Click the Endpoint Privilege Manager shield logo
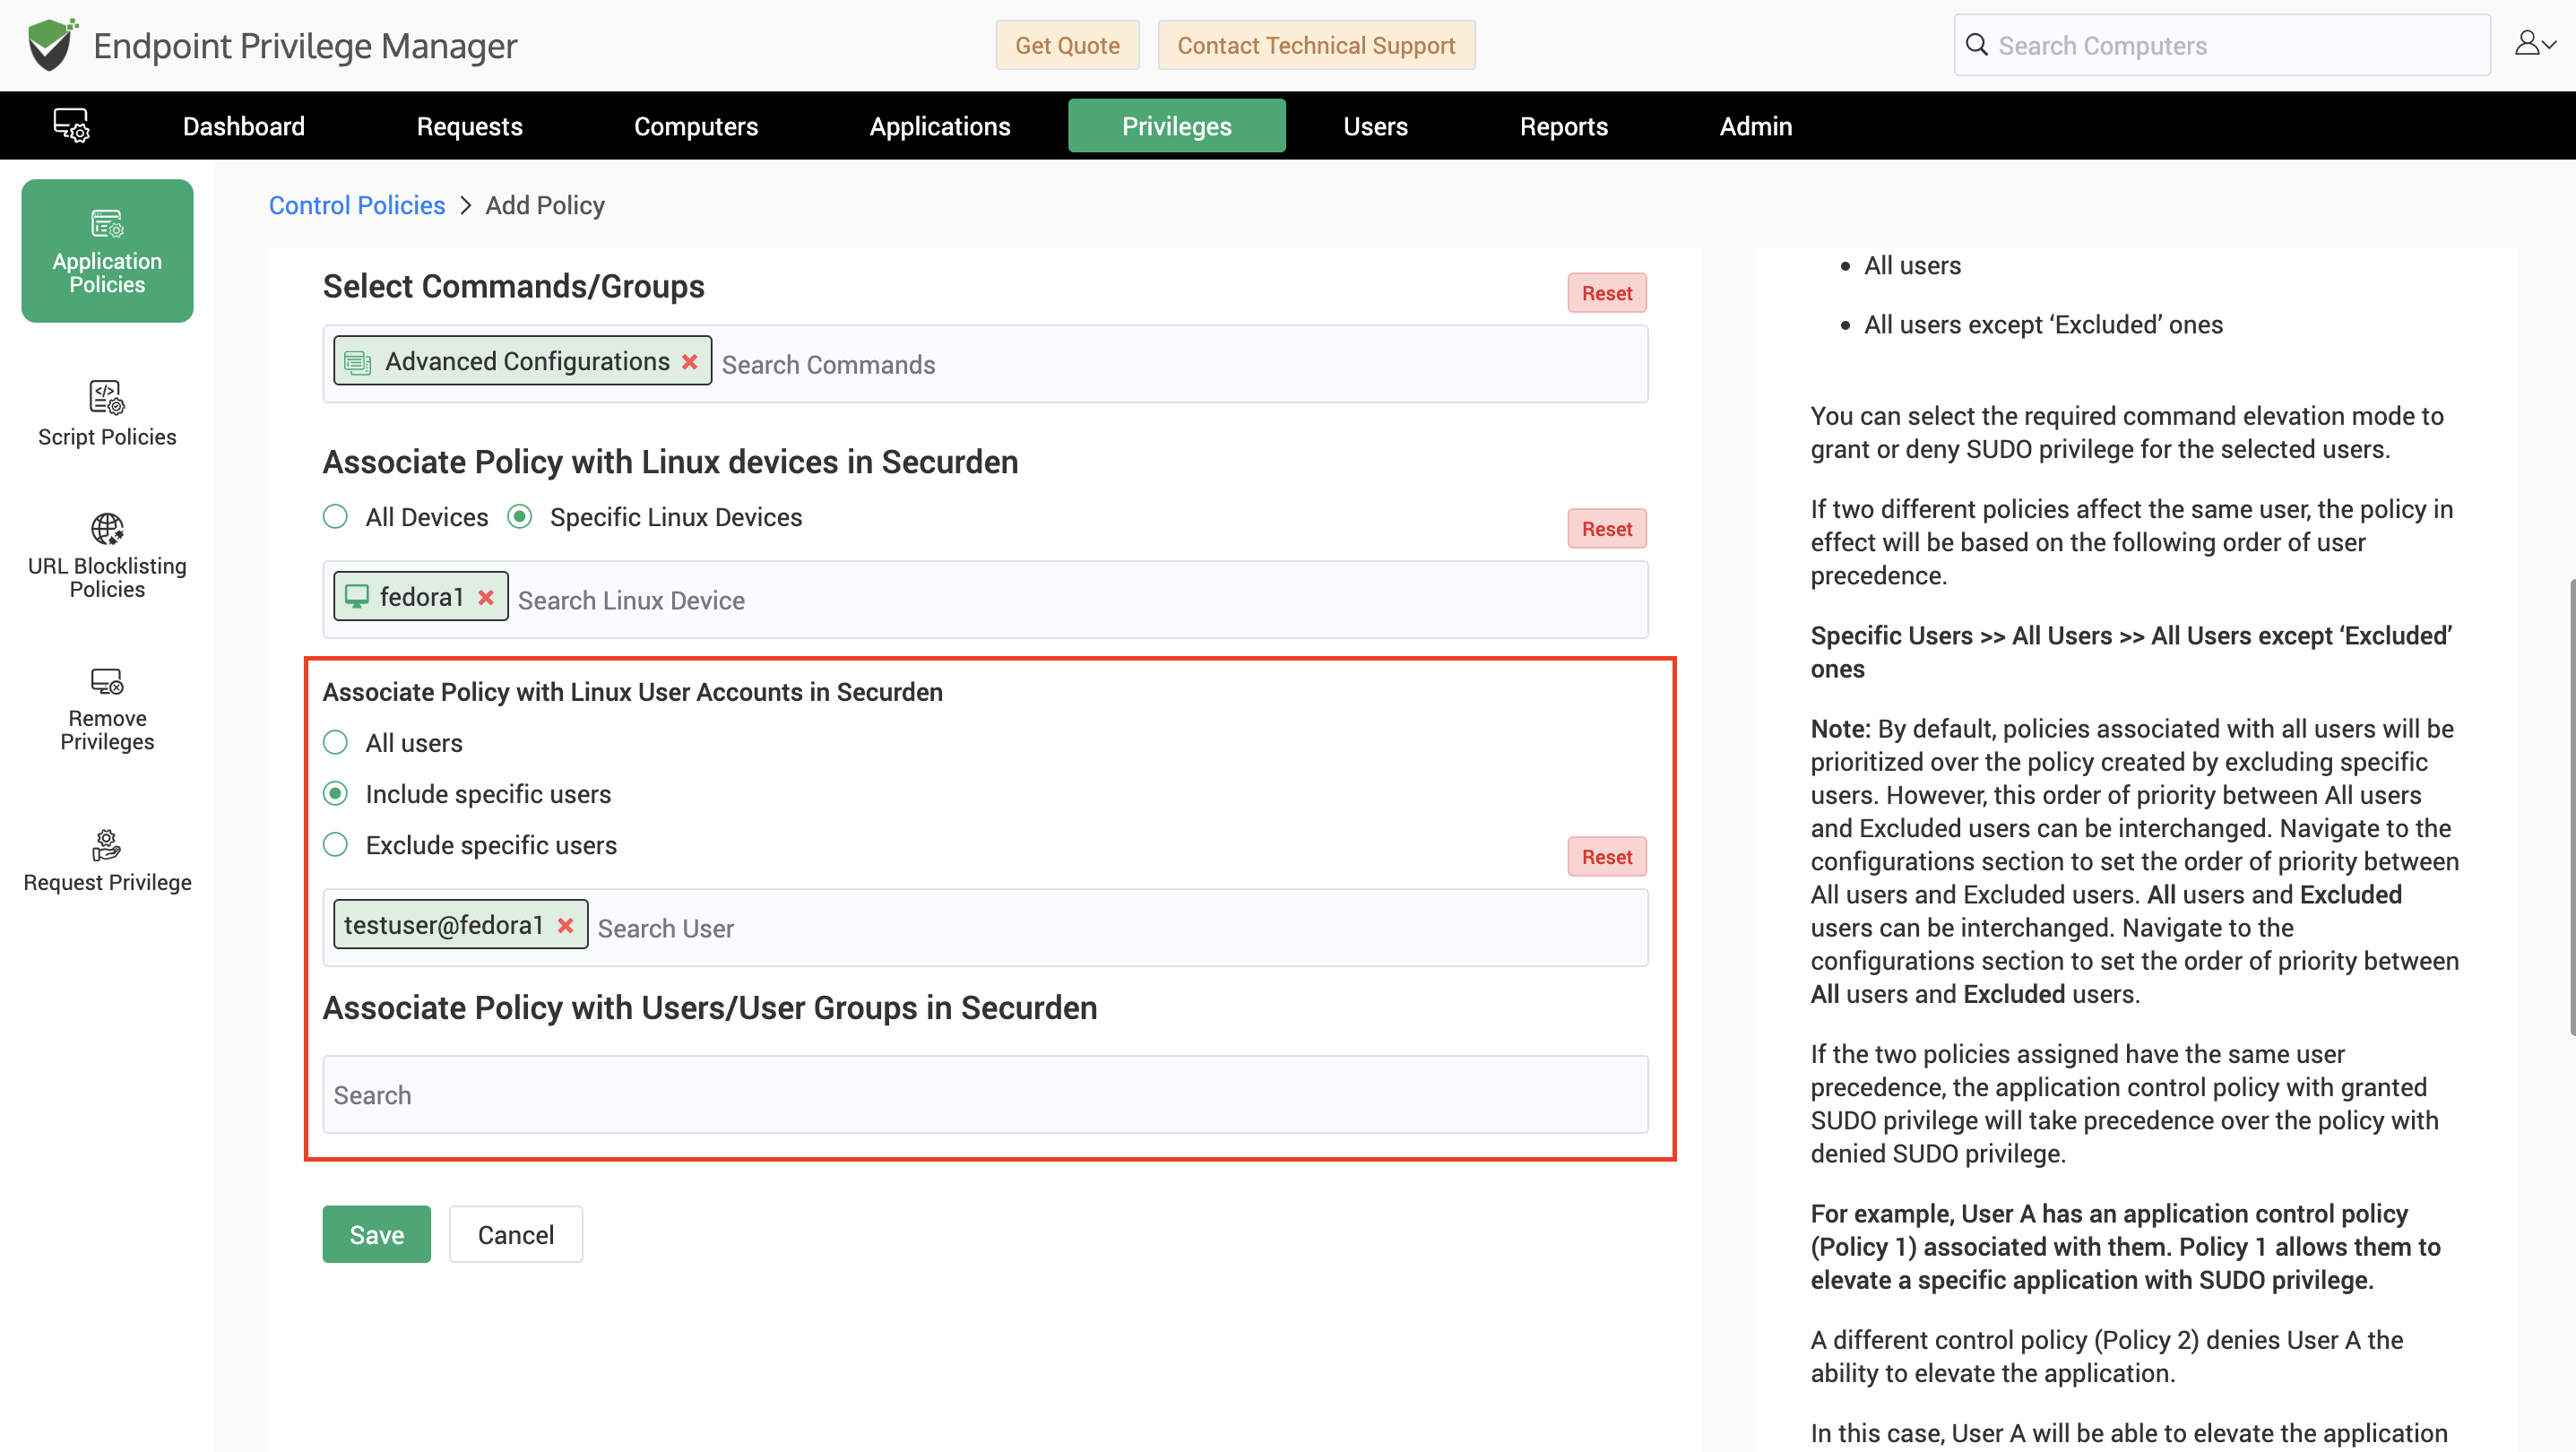This screenshot has width=2576, height=1452. [x=52, y=45]
